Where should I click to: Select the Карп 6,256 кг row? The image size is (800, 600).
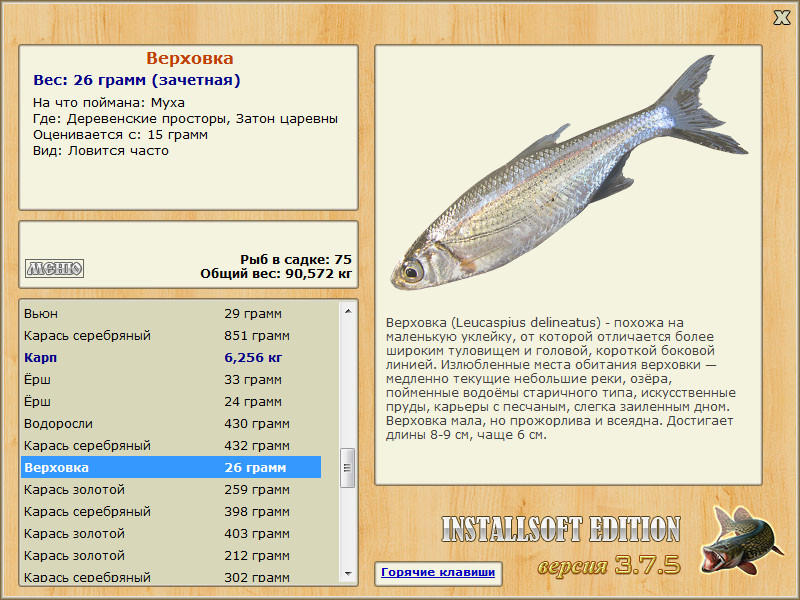click(171, 358)
